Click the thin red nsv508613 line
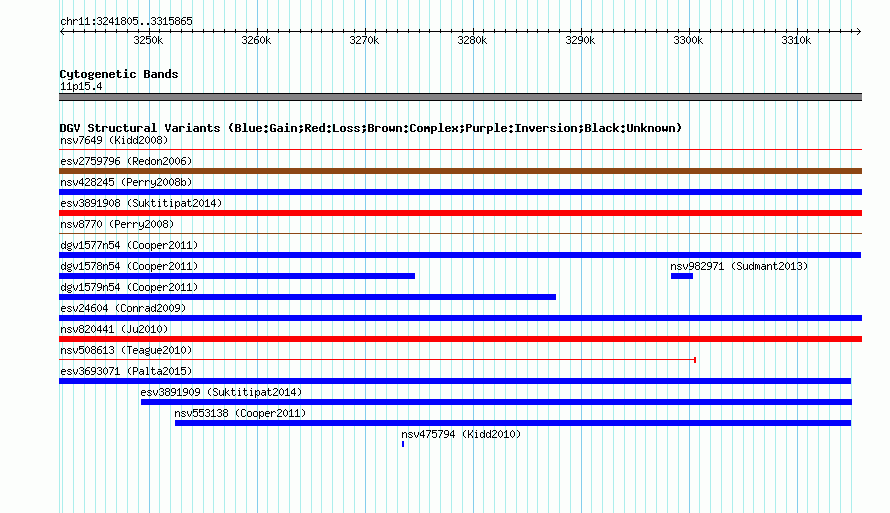 [x=377, y=360]
